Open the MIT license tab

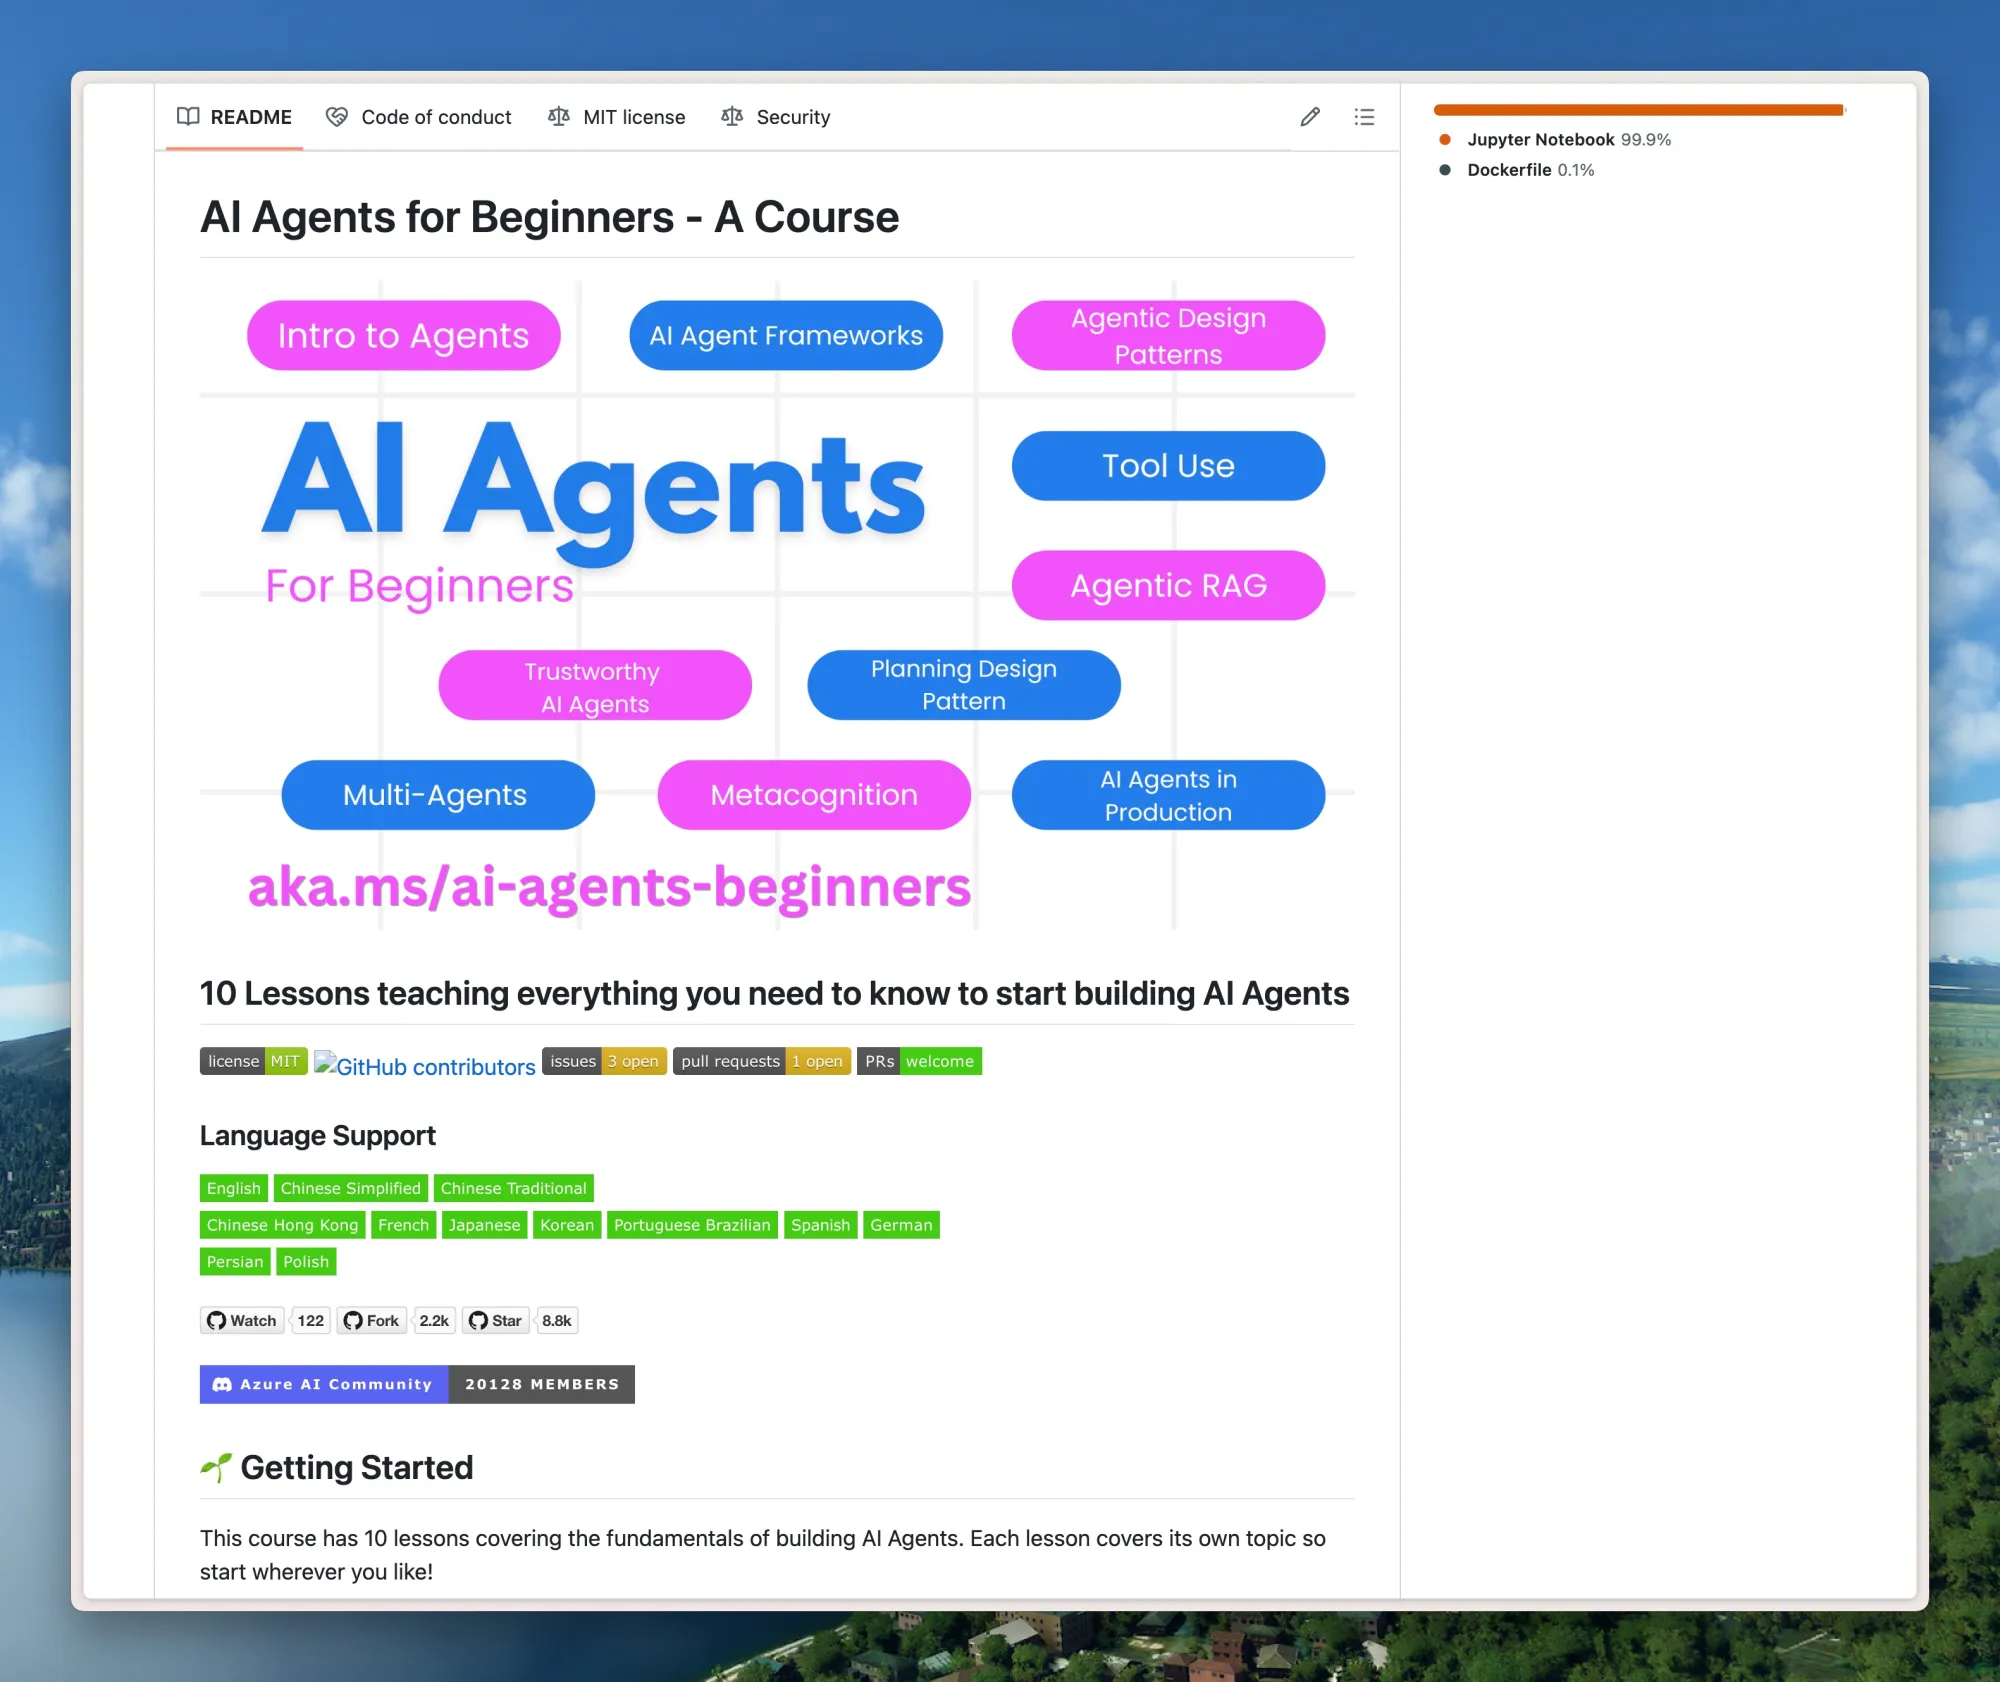point(617,117)
